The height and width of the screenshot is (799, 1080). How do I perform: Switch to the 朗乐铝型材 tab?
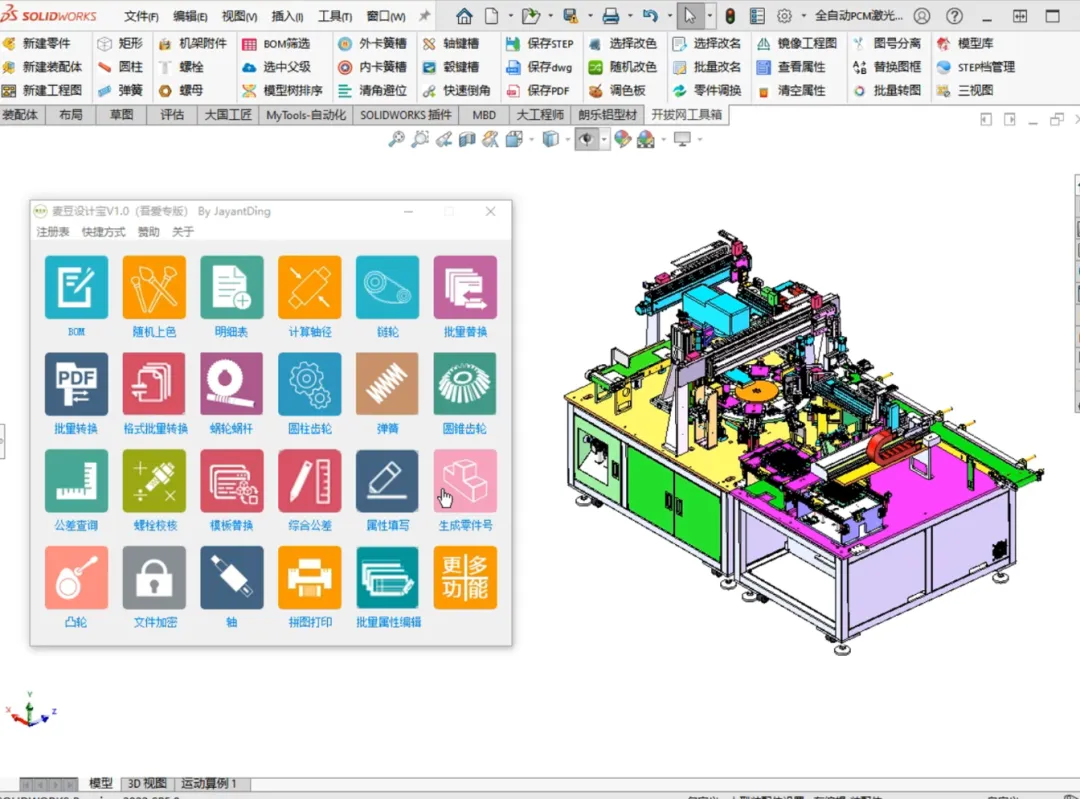point(608,114)
